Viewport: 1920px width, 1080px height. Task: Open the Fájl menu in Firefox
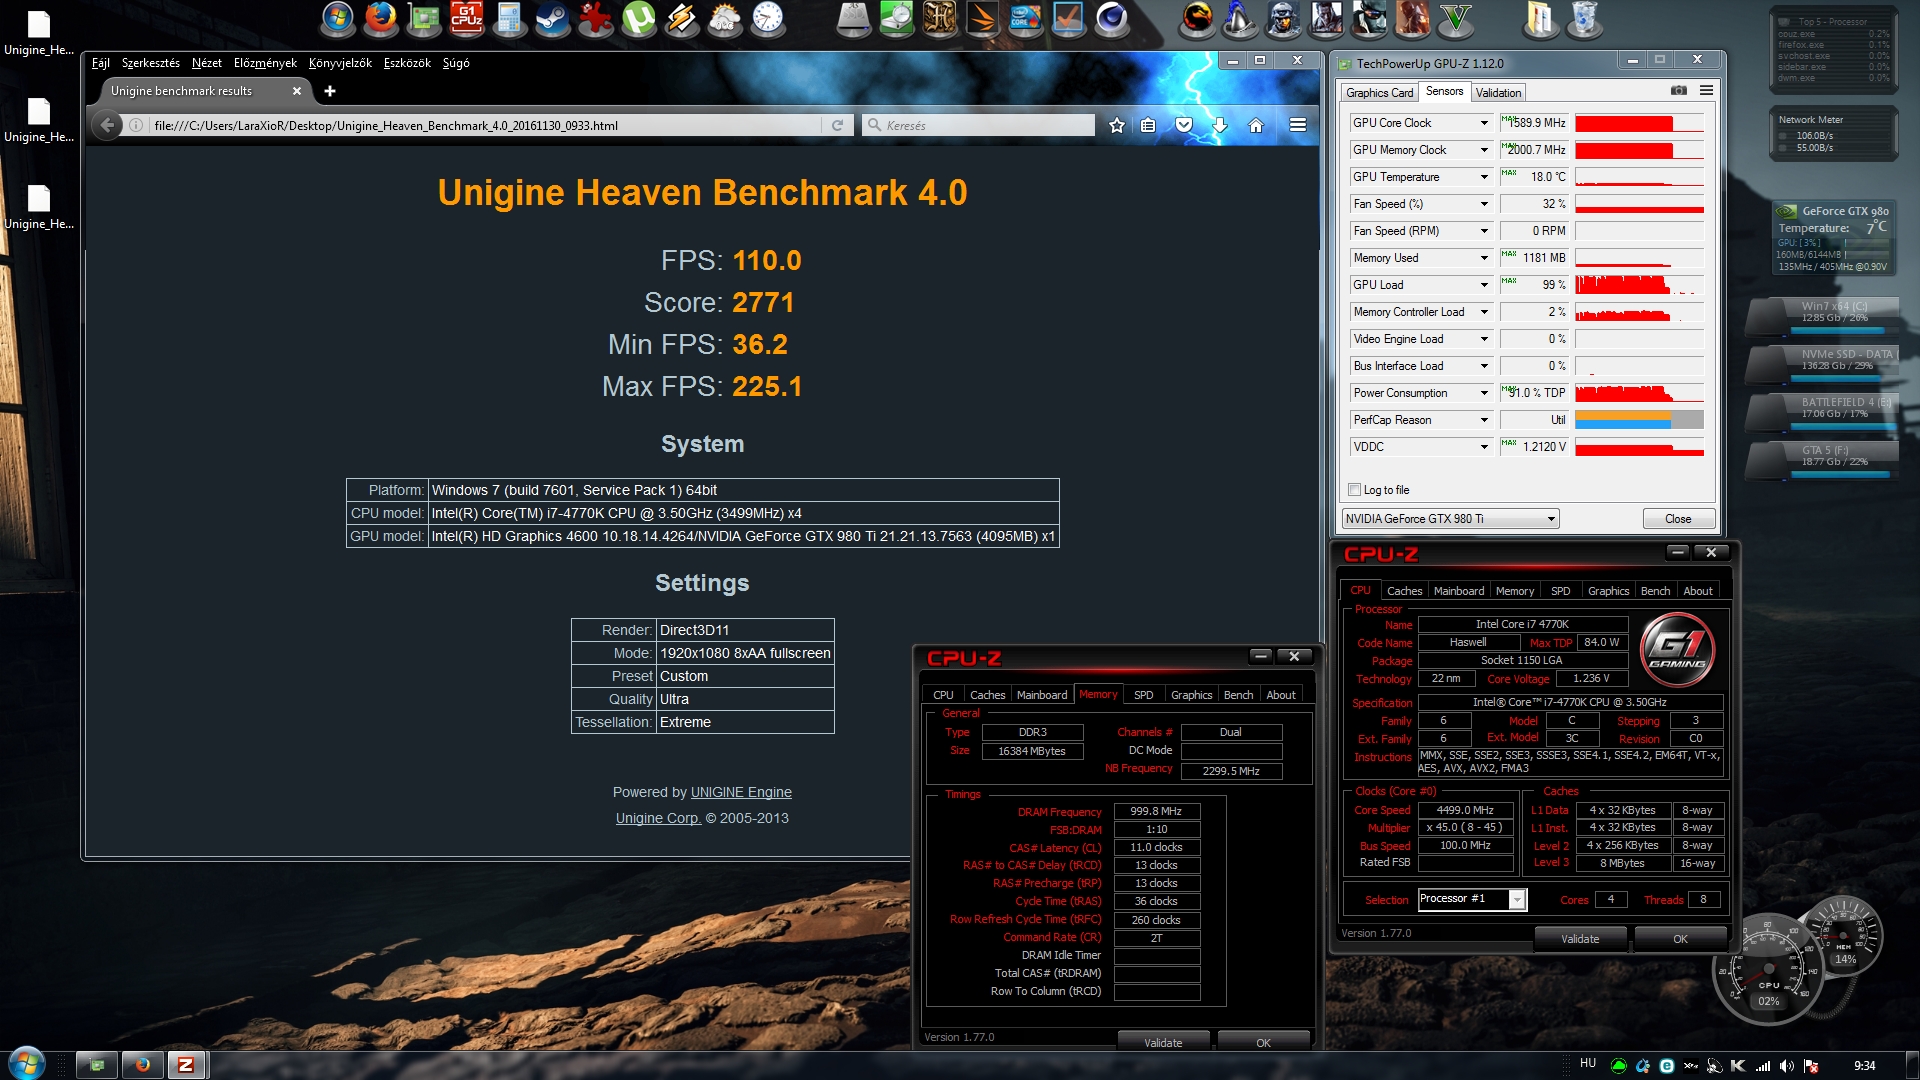100,63
